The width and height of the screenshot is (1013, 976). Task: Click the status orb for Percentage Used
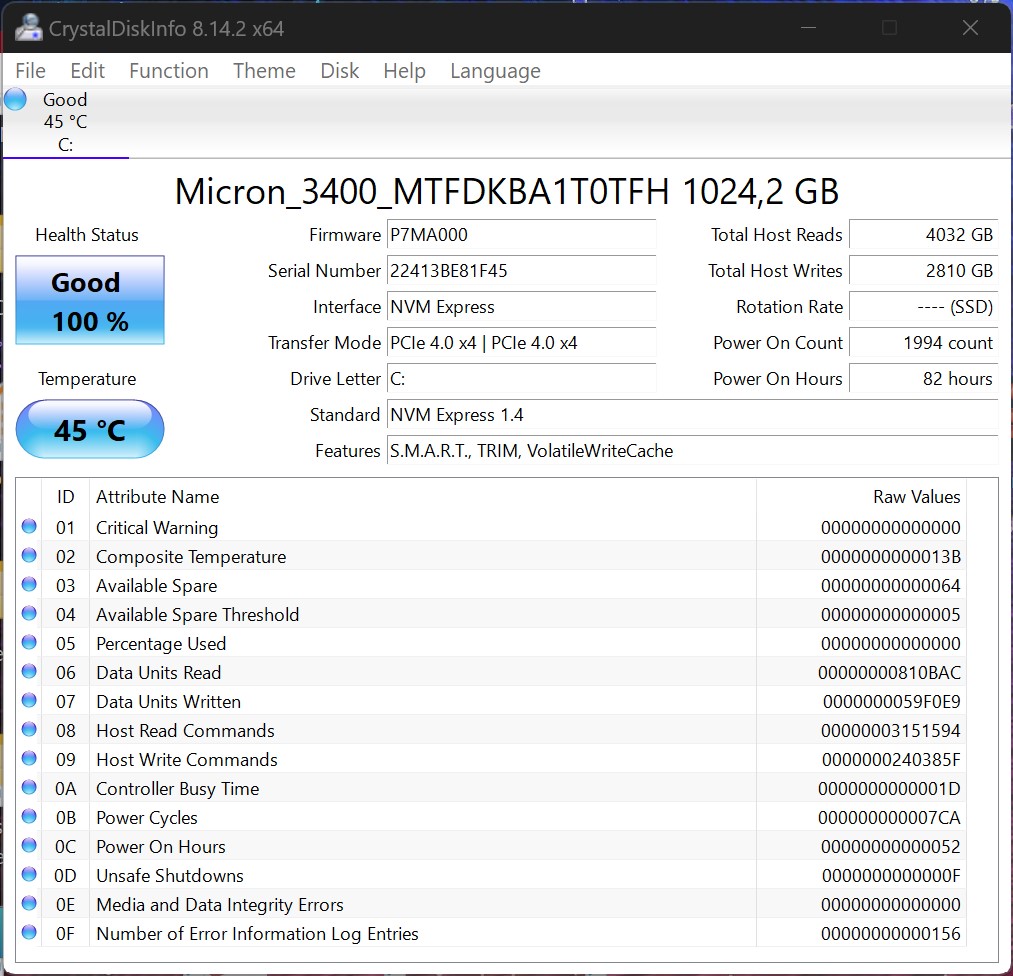click(x=29, y=642)
